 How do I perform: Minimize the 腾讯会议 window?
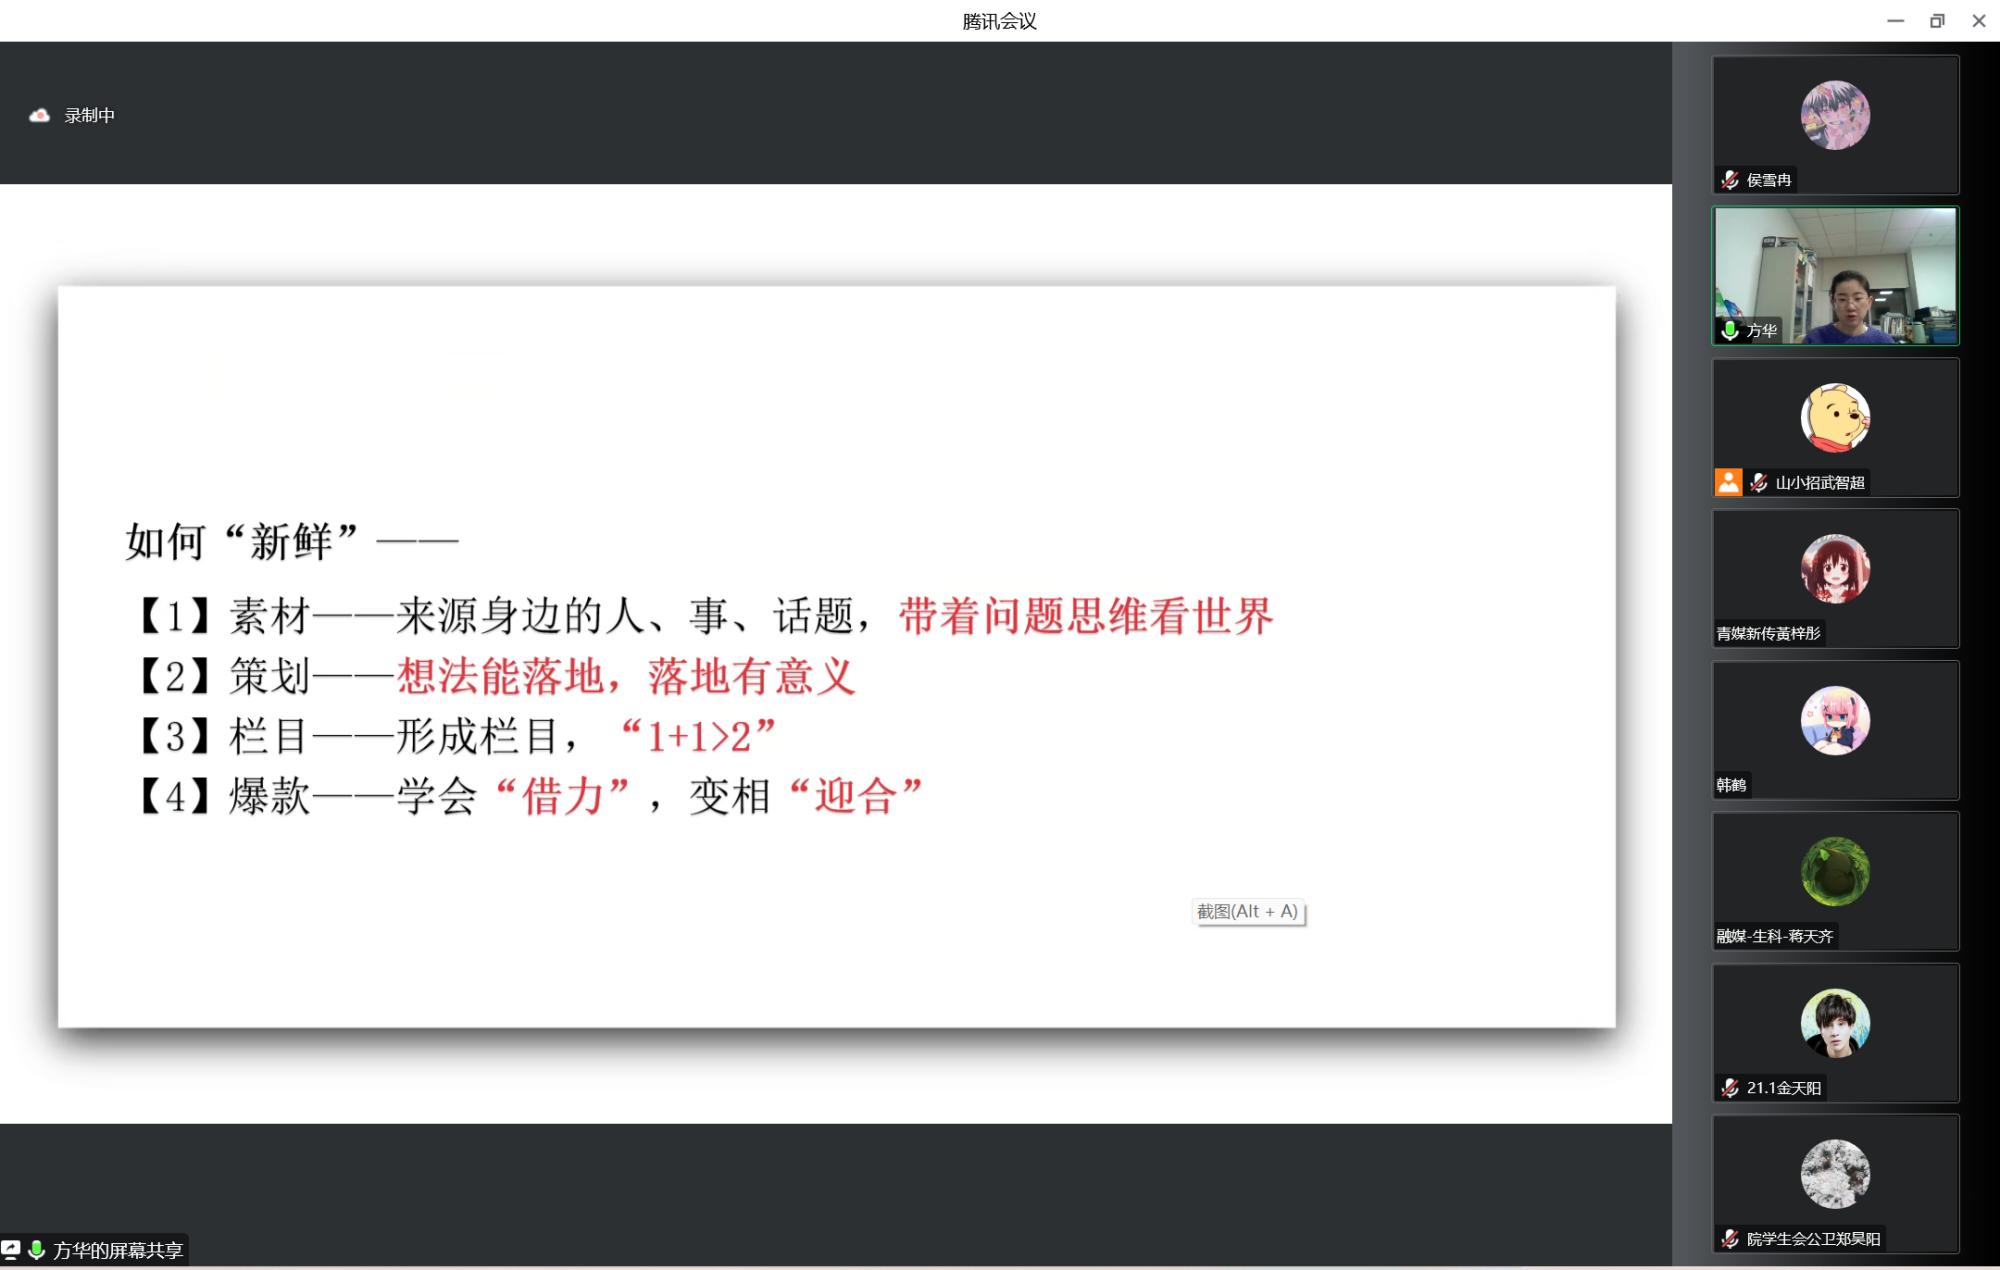pos(1895,21)
